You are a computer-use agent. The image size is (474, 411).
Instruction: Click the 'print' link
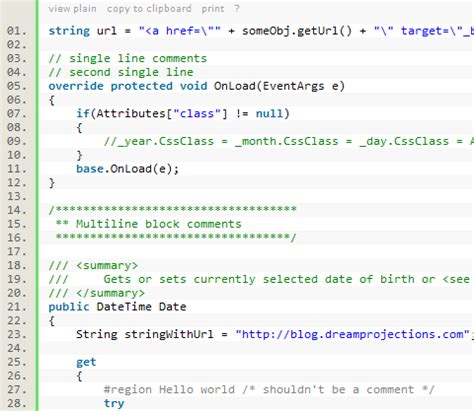tap(213, 9)
